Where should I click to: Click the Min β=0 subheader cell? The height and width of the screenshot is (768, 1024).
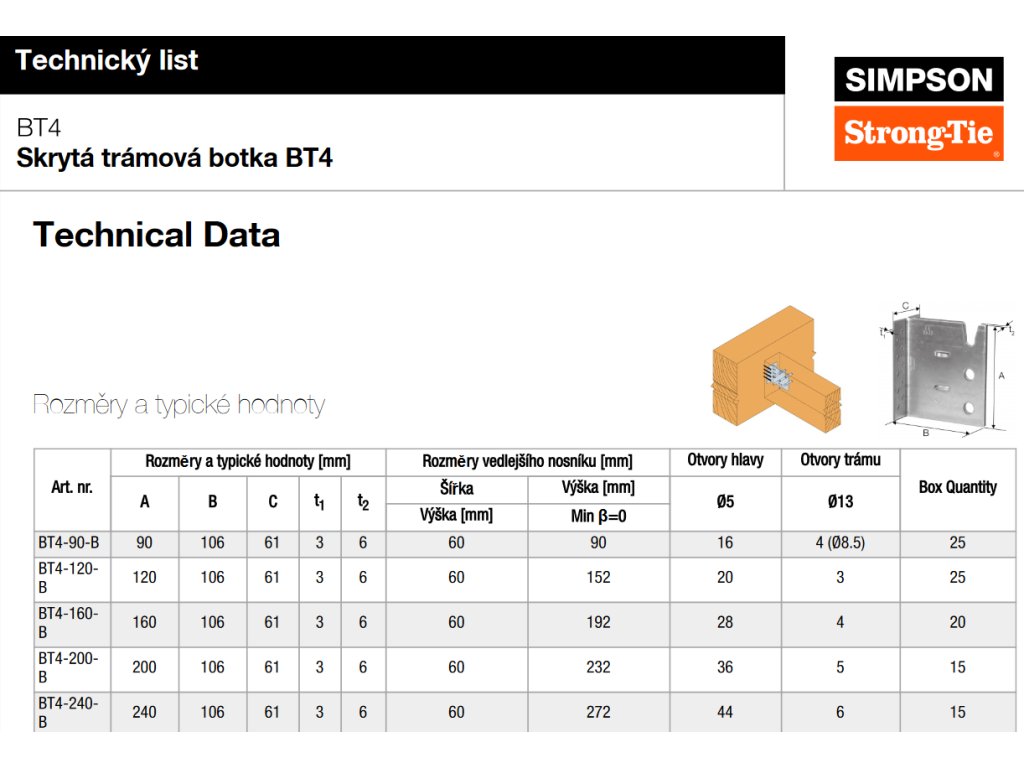coord(598,517)
